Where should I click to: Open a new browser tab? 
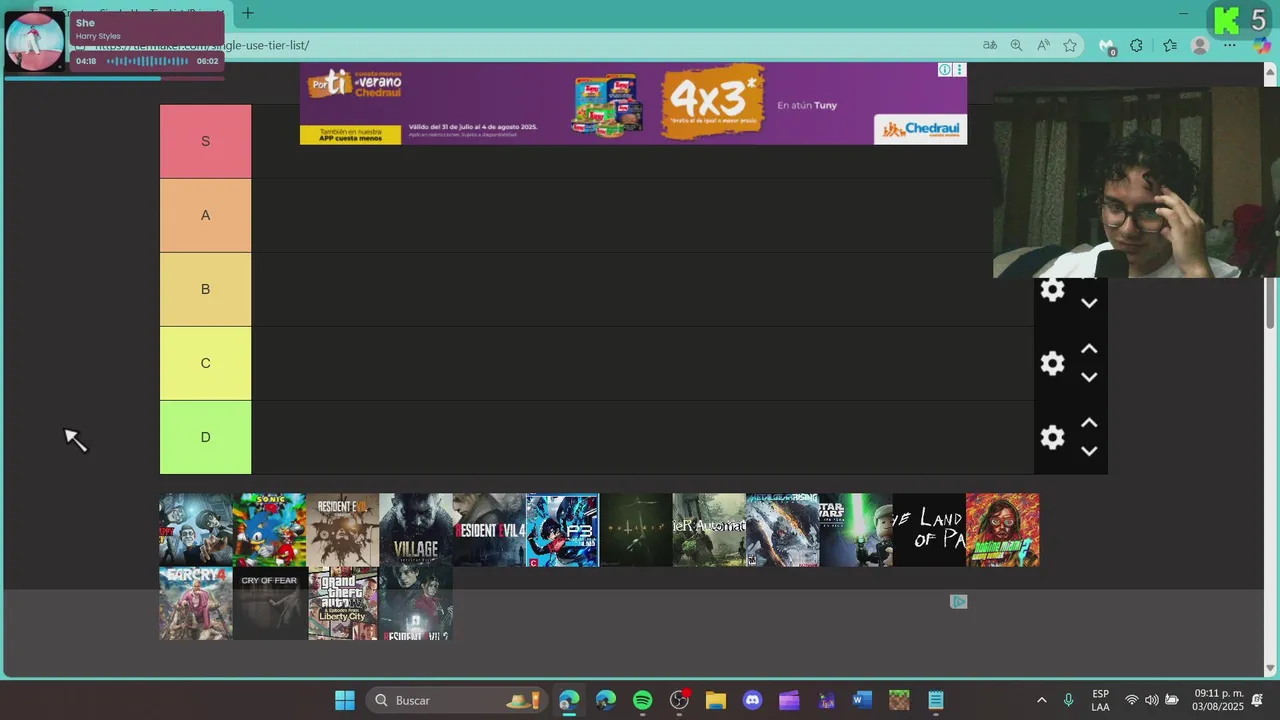(x=248, y=13)
